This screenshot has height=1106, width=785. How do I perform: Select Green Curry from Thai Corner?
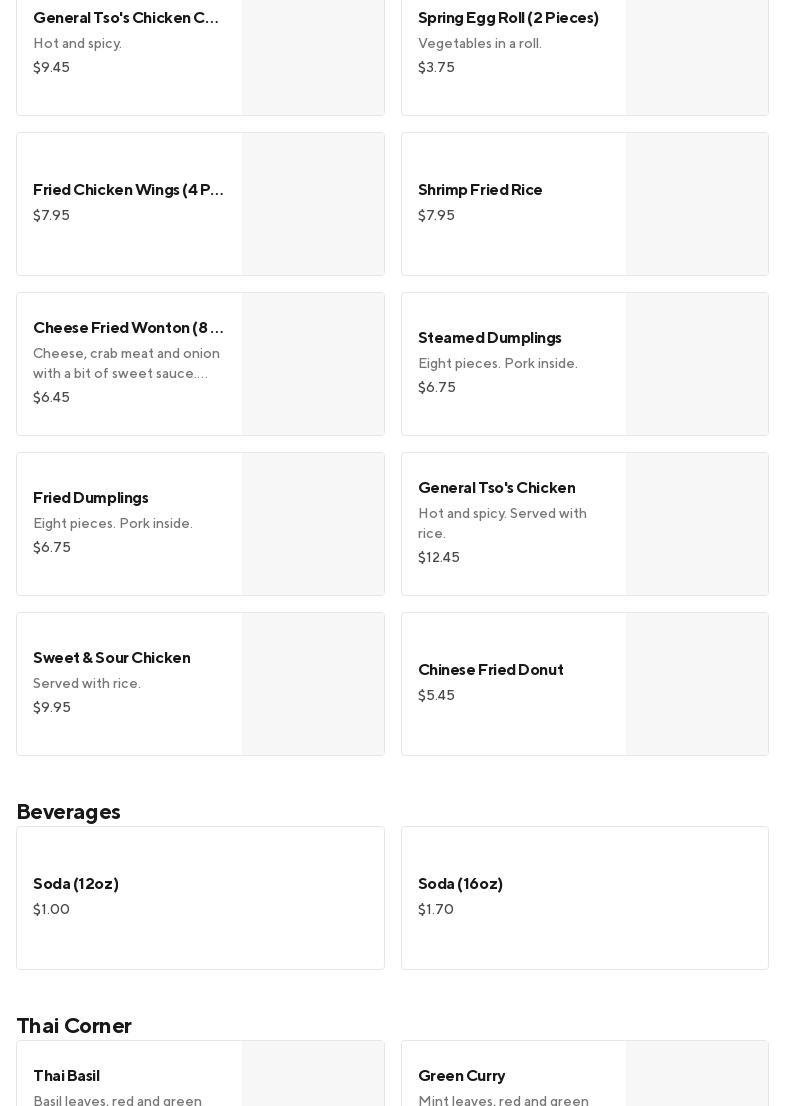[461, 1076]
